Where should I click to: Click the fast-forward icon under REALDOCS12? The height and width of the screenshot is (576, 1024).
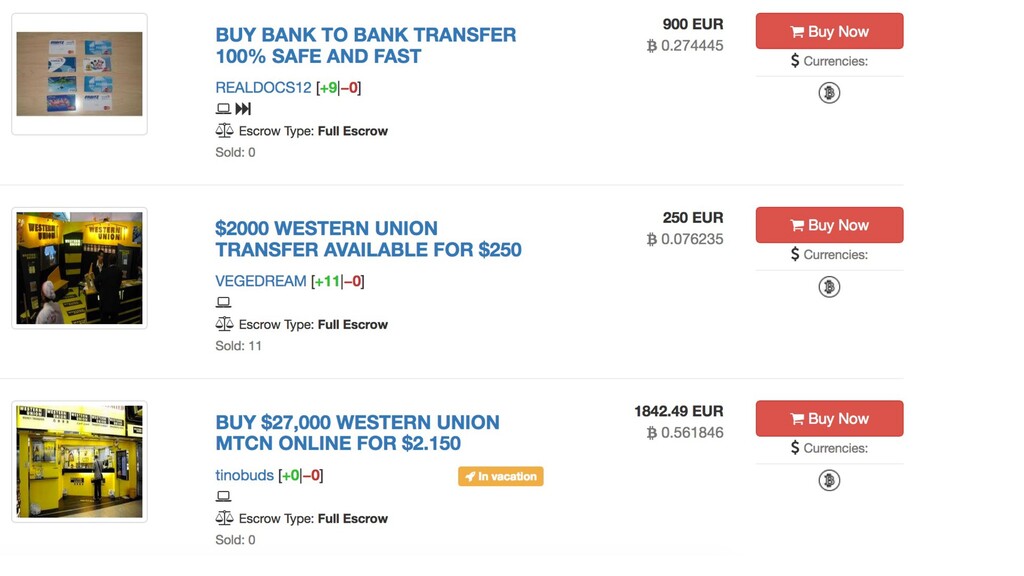point(243,109)
